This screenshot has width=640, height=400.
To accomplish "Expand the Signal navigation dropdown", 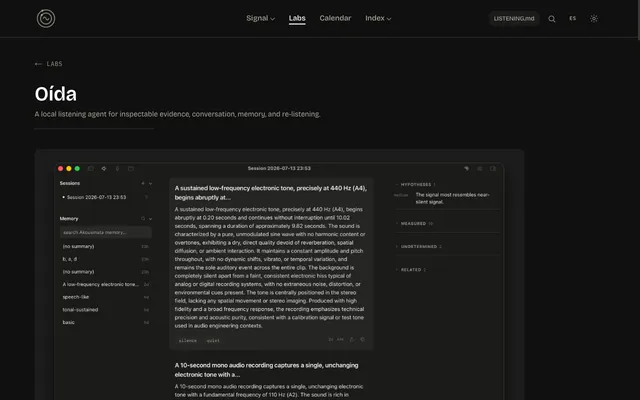I will click(x=260, y=18).
